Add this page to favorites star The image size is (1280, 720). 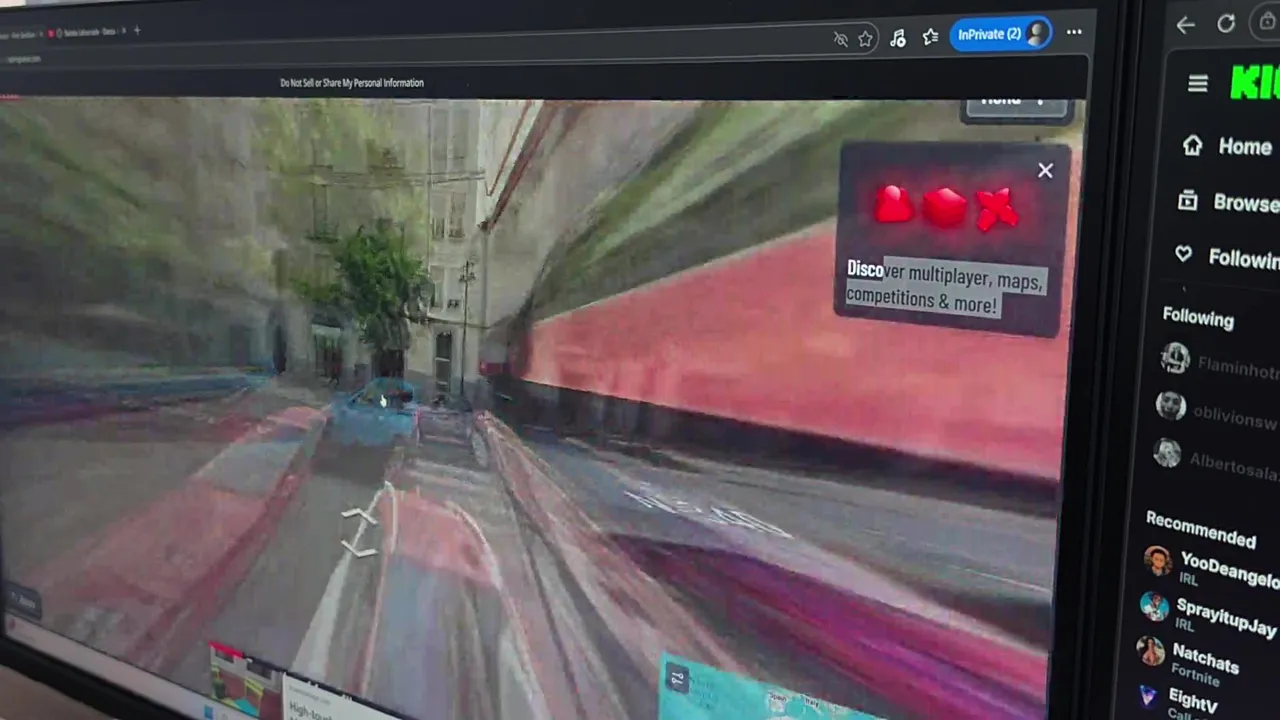pos(866,38)
